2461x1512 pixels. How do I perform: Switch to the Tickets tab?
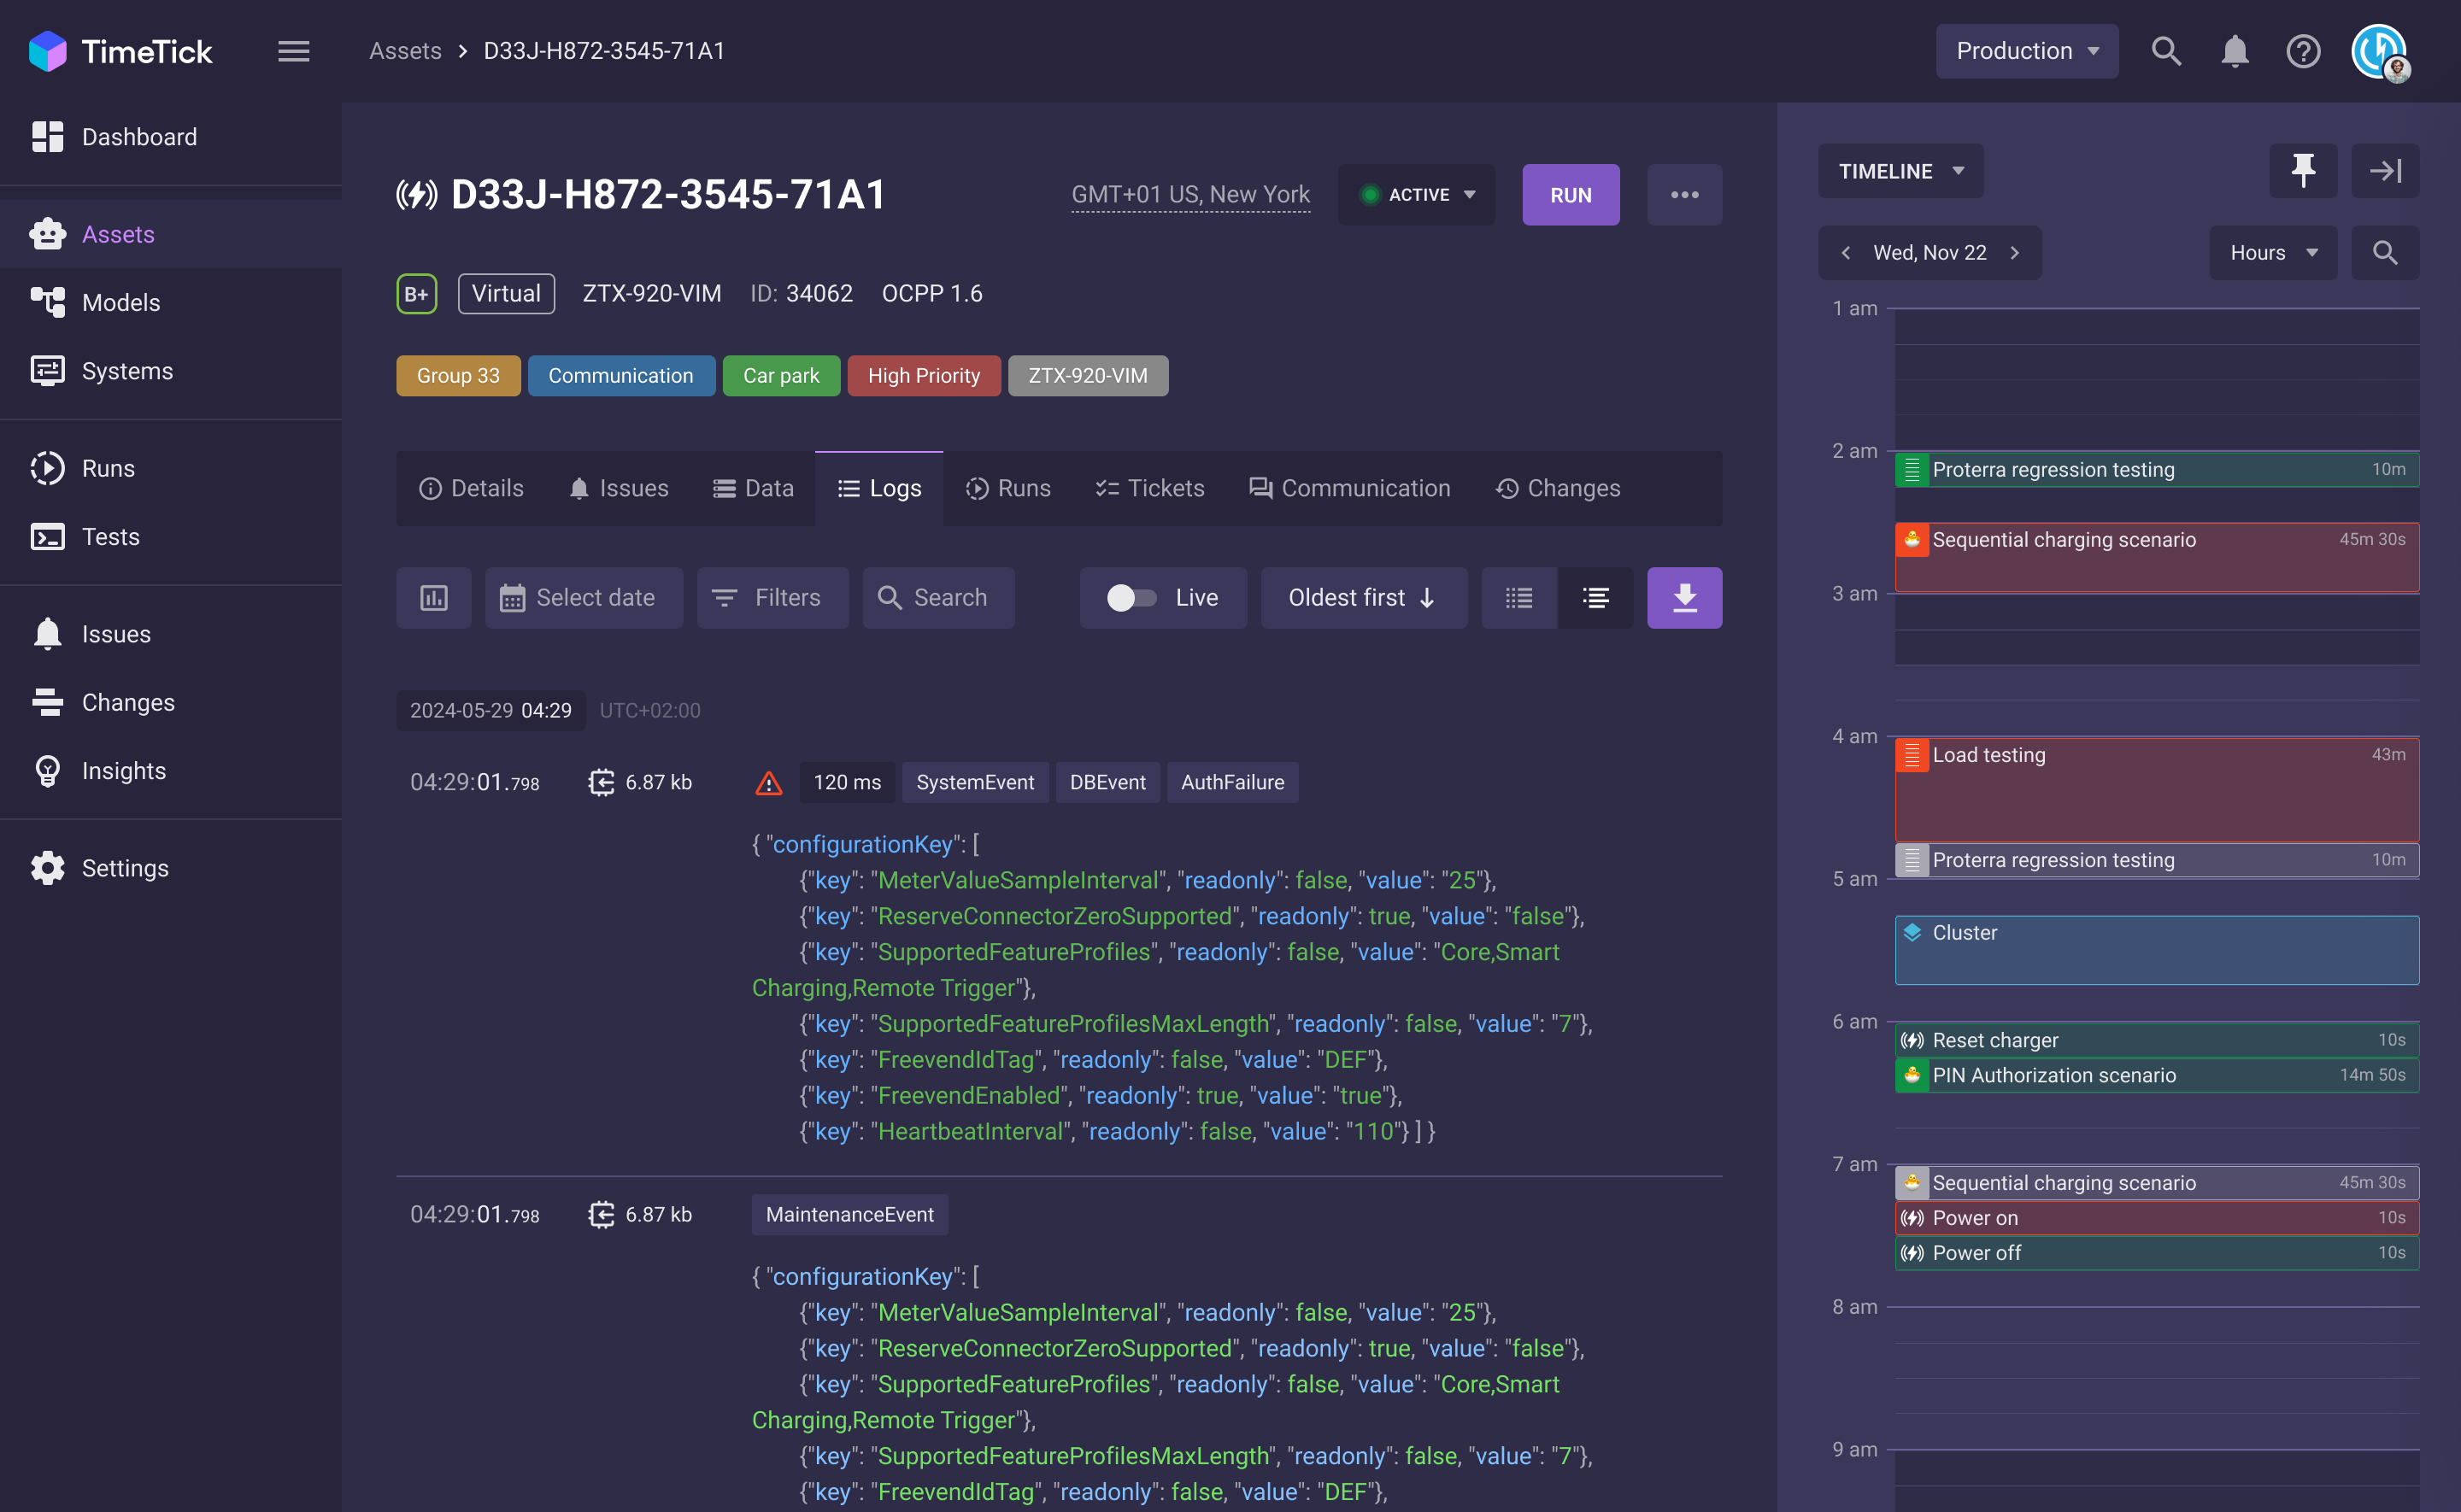pos(1150,488)
